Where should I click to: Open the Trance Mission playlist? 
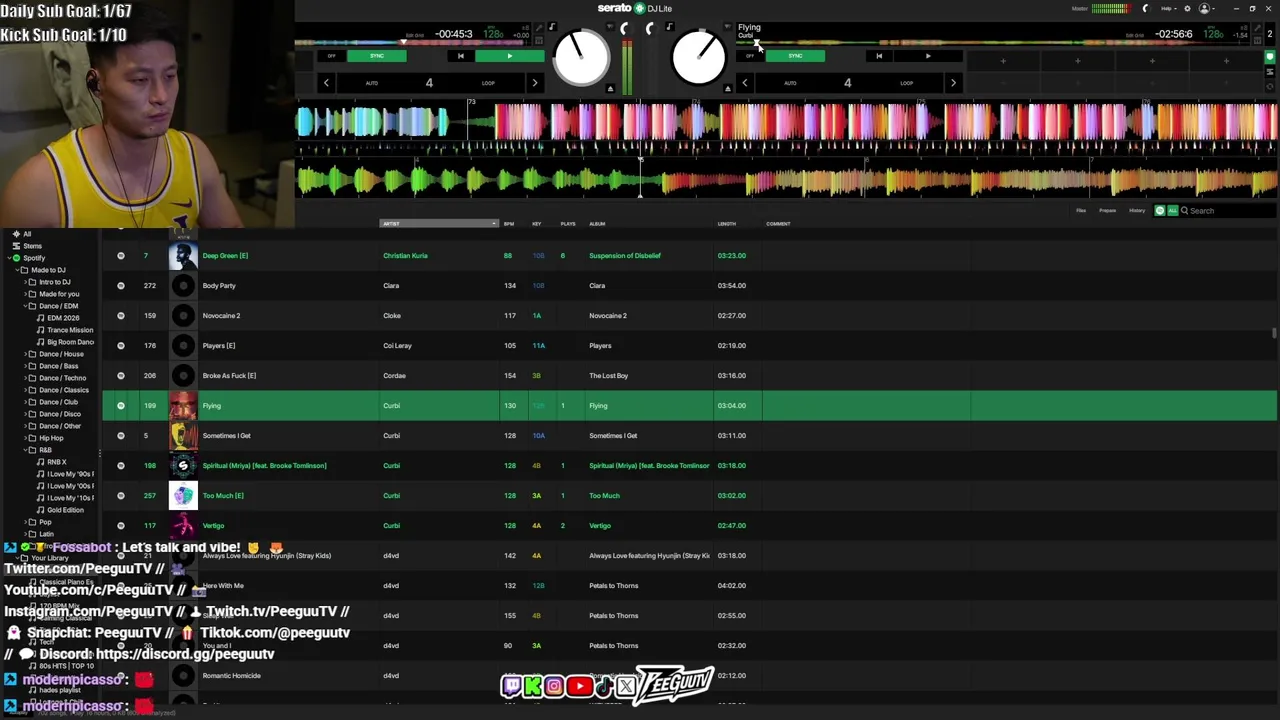point(70,330)
